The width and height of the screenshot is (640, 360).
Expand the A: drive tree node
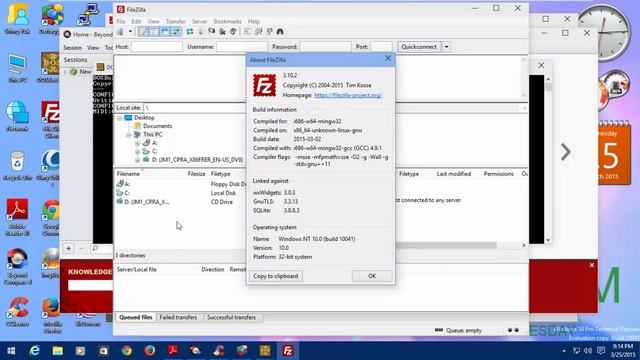click(137, 143)
